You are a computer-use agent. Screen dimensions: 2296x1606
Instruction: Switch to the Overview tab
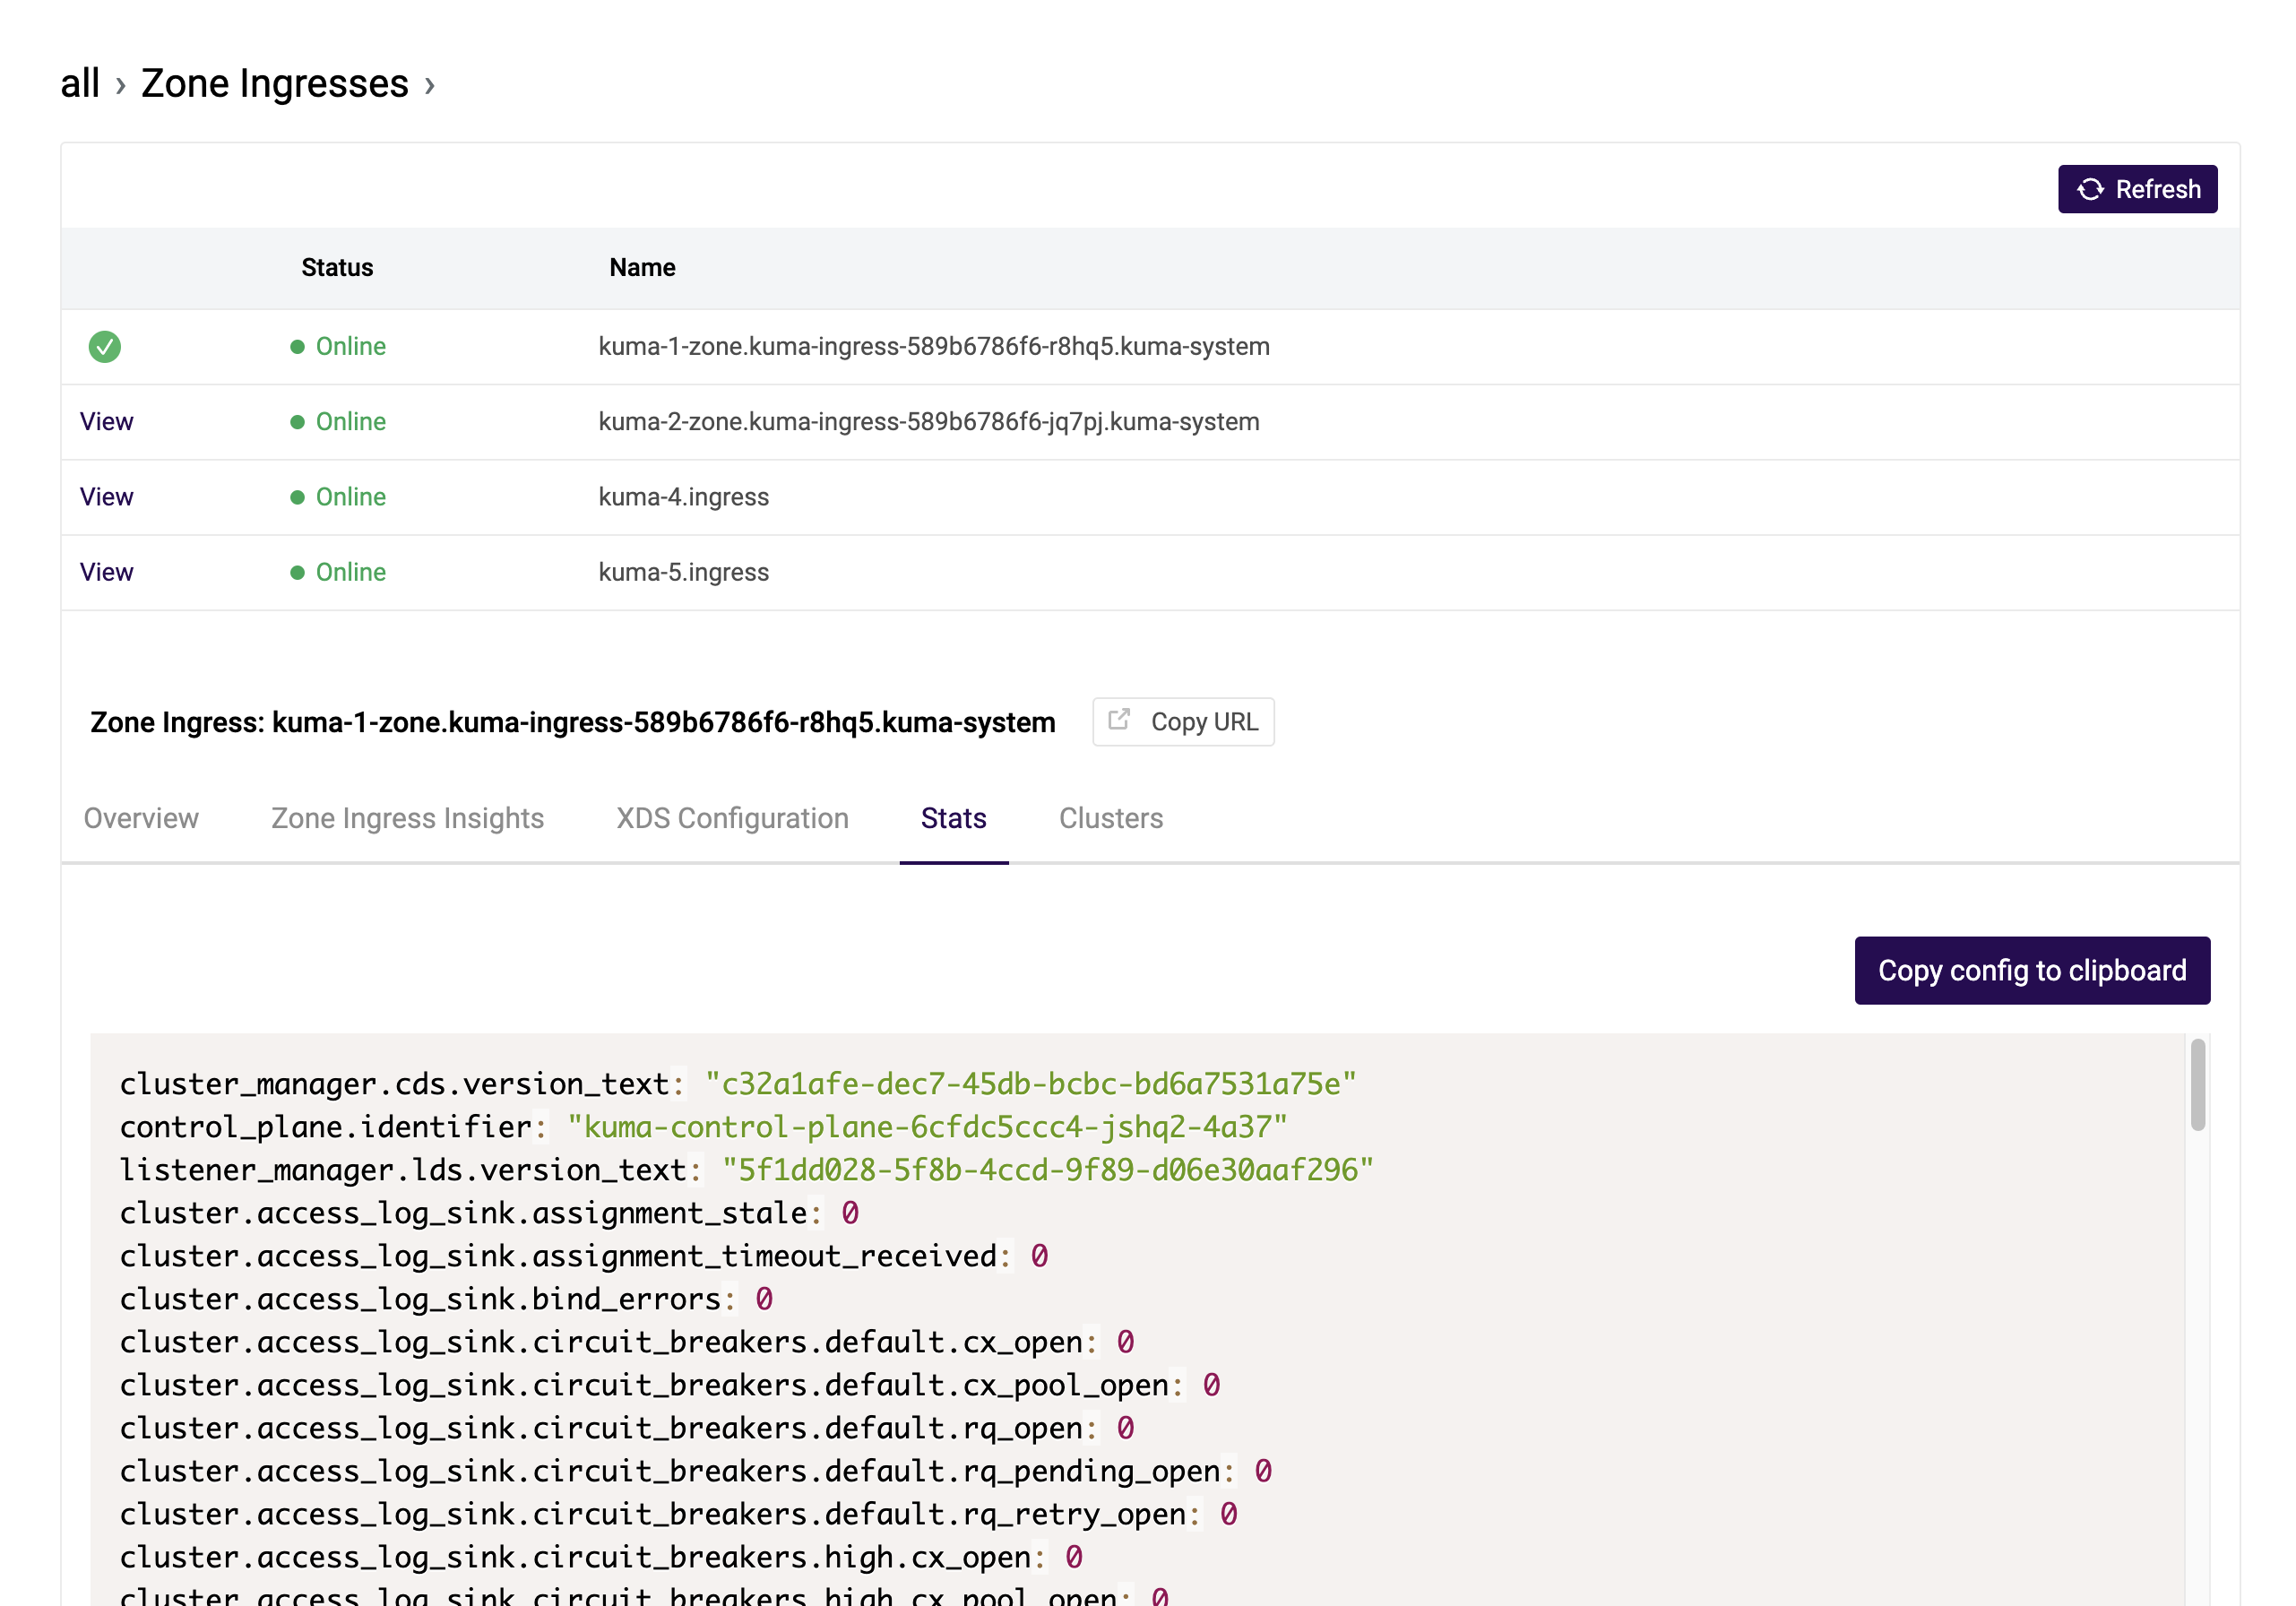tap(140, 818)
